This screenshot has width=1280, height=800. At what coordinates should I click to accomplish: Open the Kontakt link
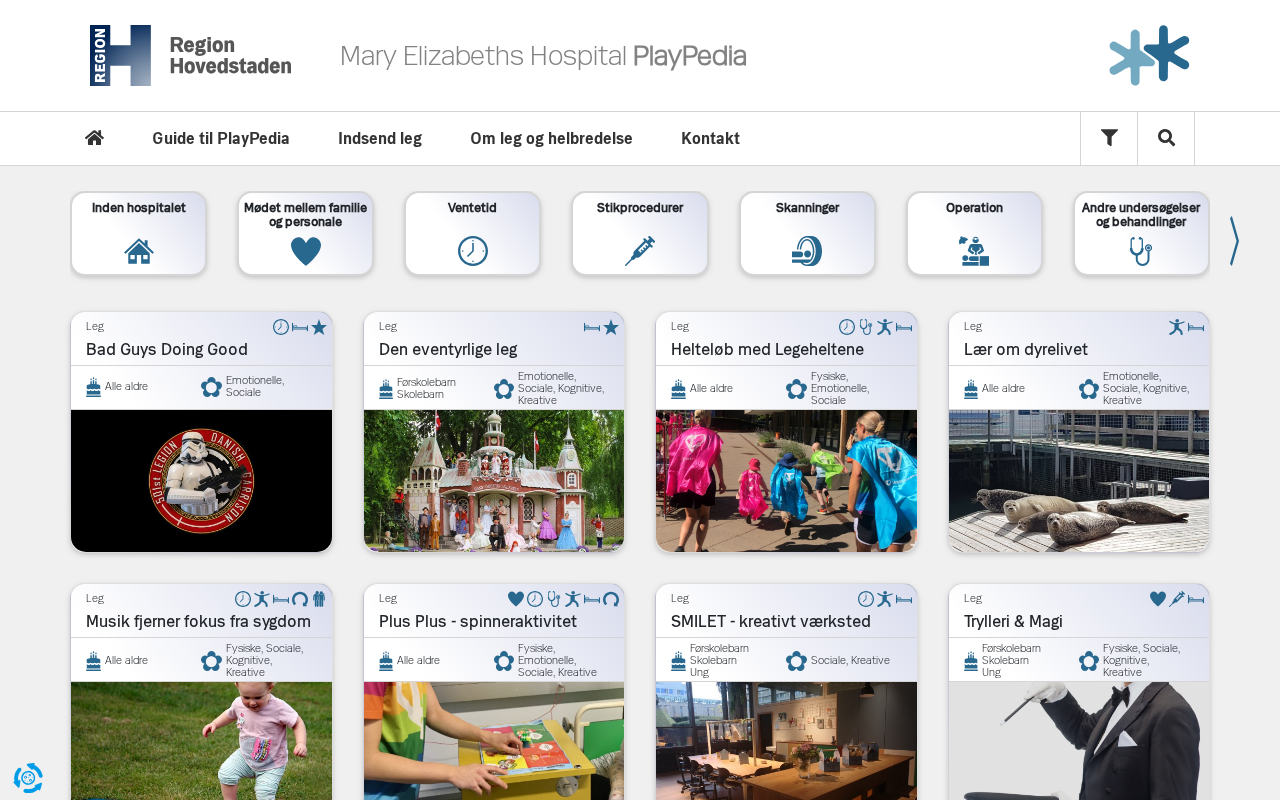[710, 138]
